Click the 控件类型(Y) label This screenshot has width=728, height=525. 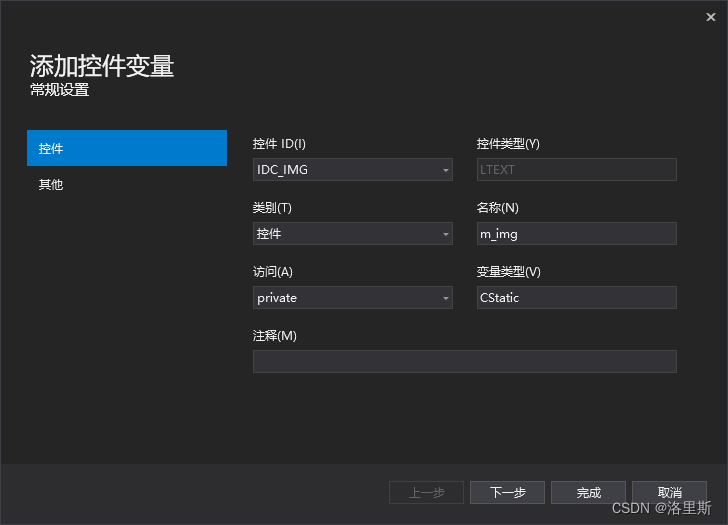coord(508,144)
